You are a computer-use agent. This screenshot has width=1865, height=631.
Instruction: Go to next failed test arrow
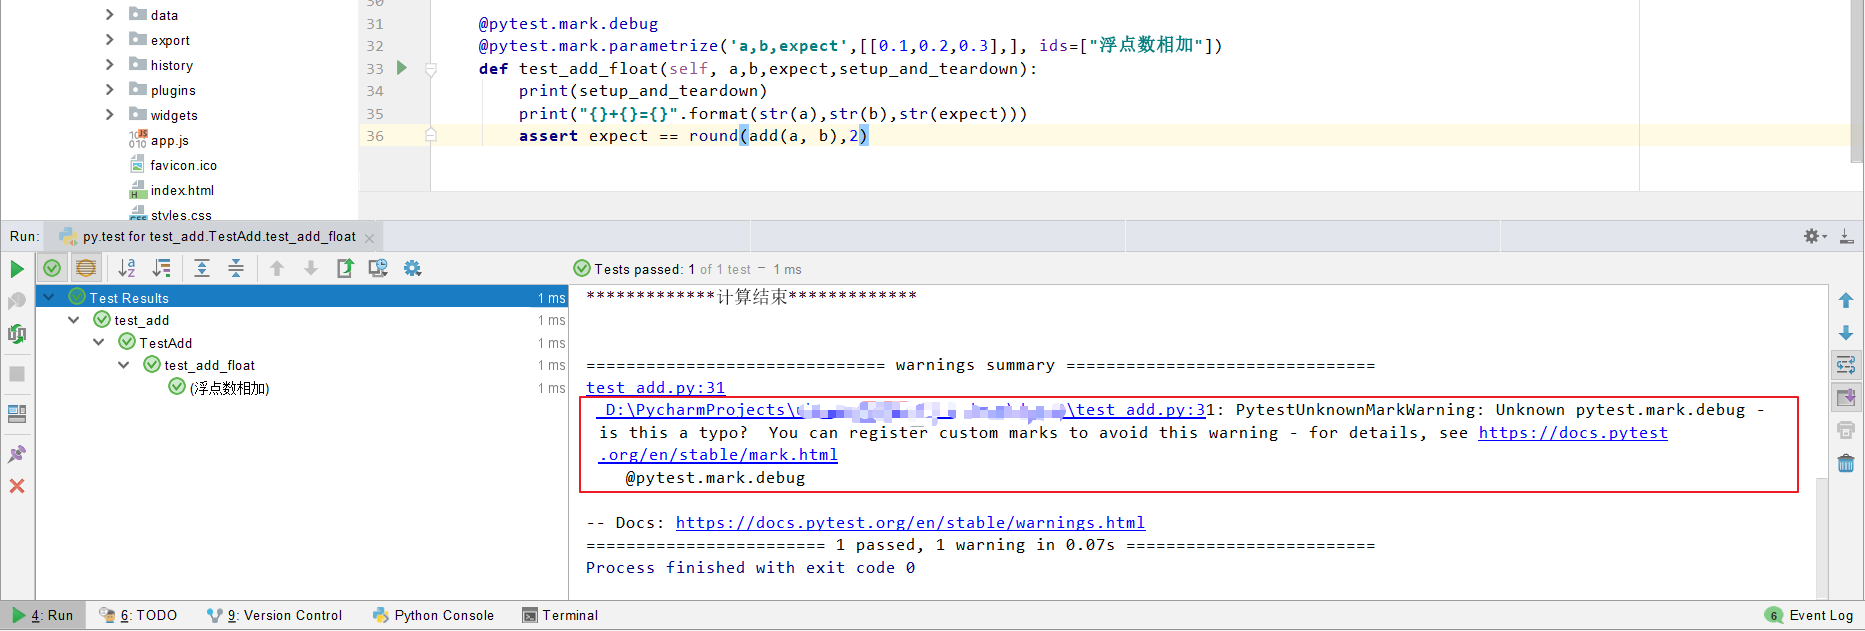pos(311,268)
